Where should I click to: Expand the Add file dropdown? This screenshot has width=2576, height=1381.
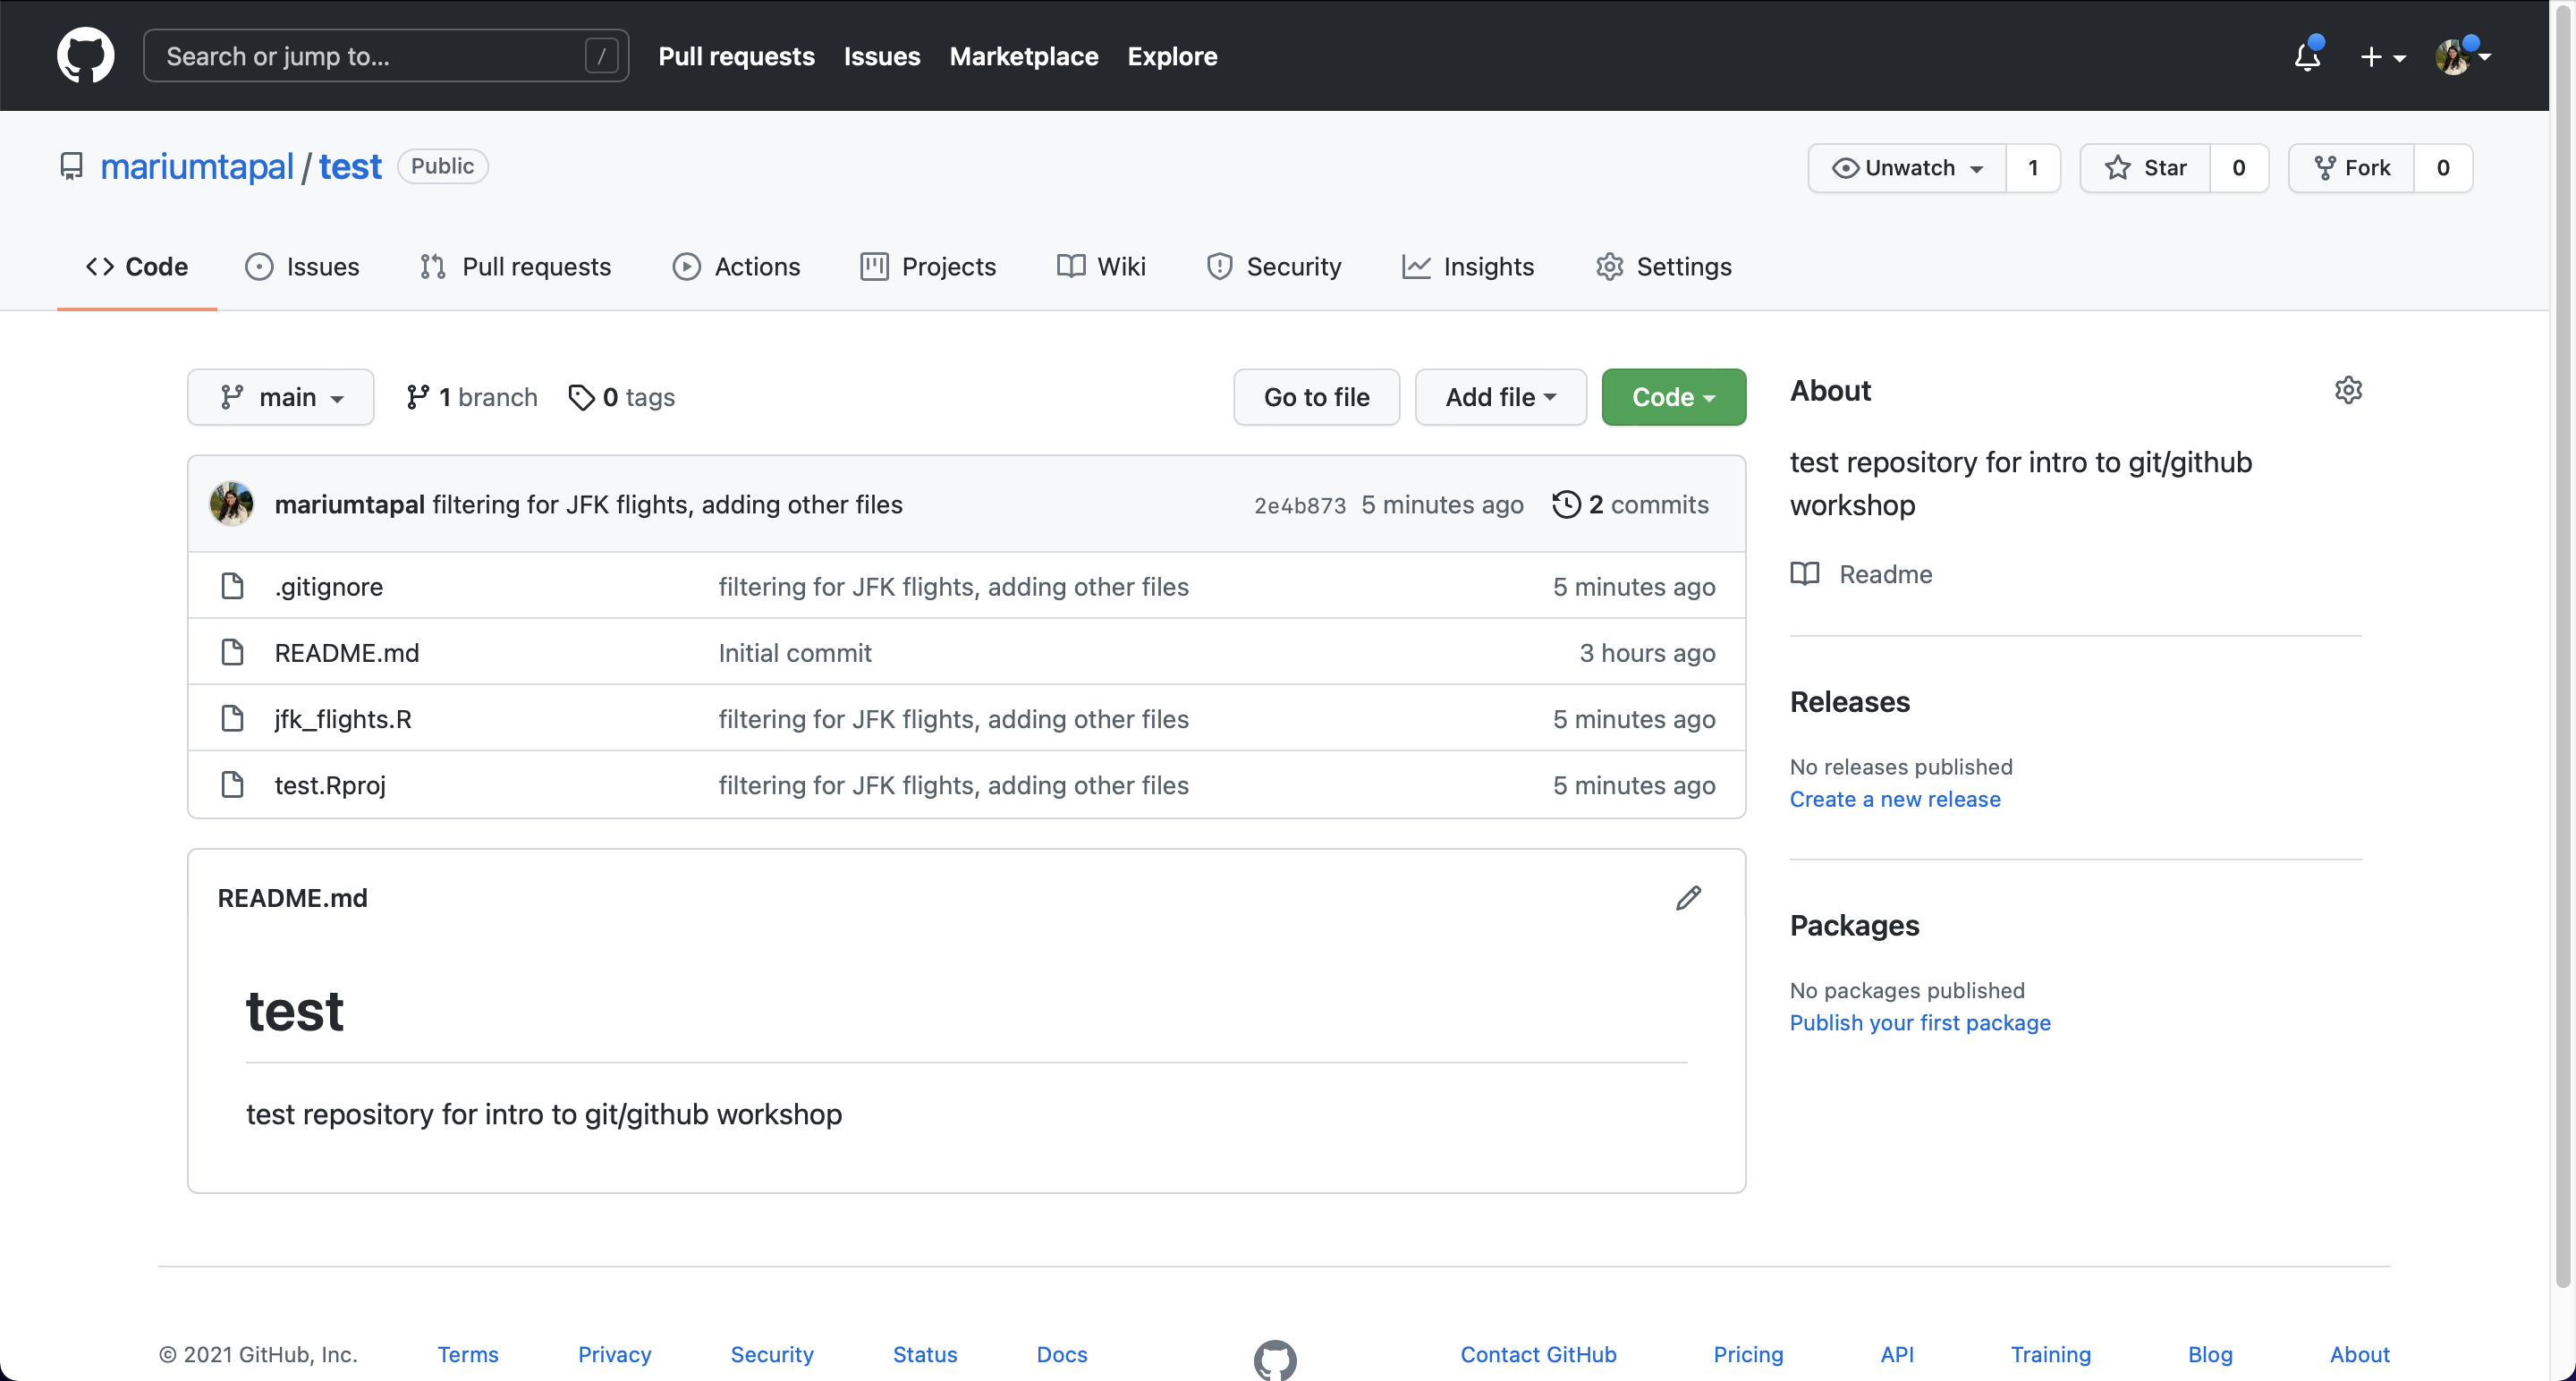[x=1500, y=397]
